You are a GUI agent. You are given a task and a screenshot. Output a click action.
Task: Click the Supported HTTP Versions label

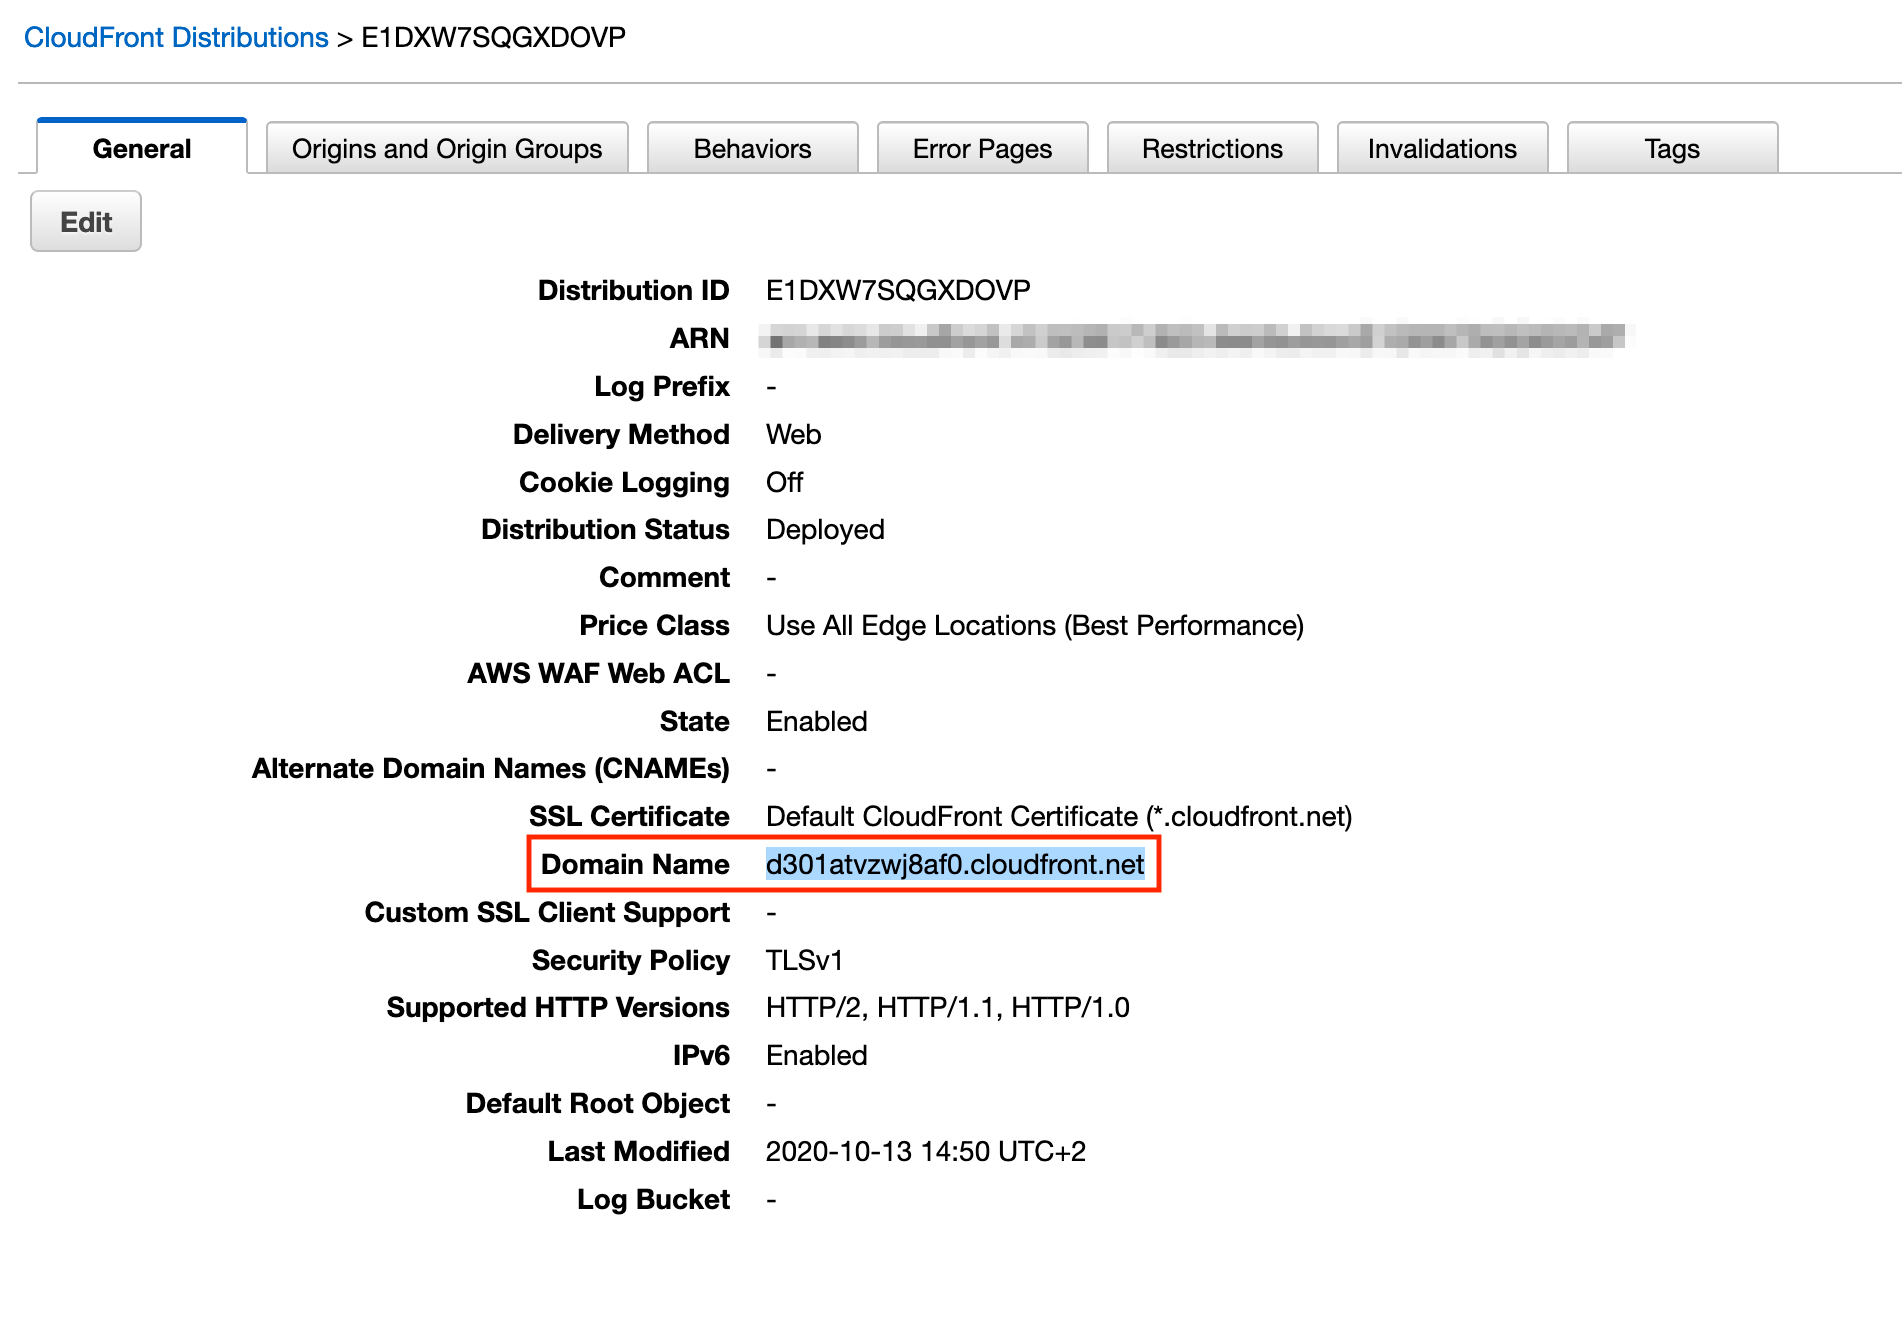(558, 1008)
